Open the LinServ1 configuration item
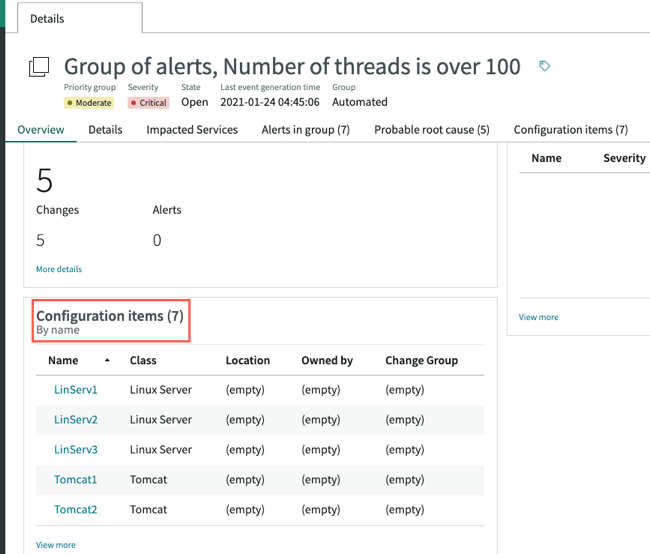650x554 pixels. pos(75,390)
